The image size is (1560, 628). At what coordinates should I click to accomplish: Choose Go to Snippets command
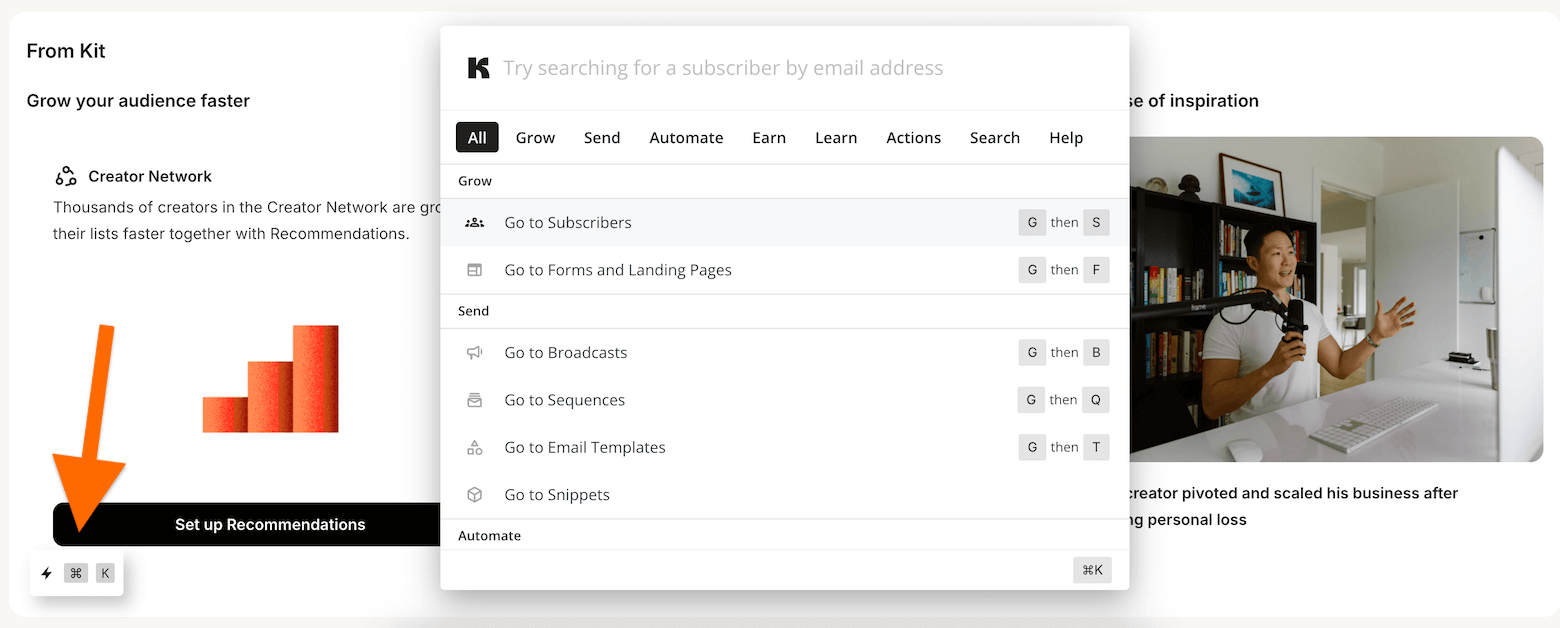(x=785, y=495)
